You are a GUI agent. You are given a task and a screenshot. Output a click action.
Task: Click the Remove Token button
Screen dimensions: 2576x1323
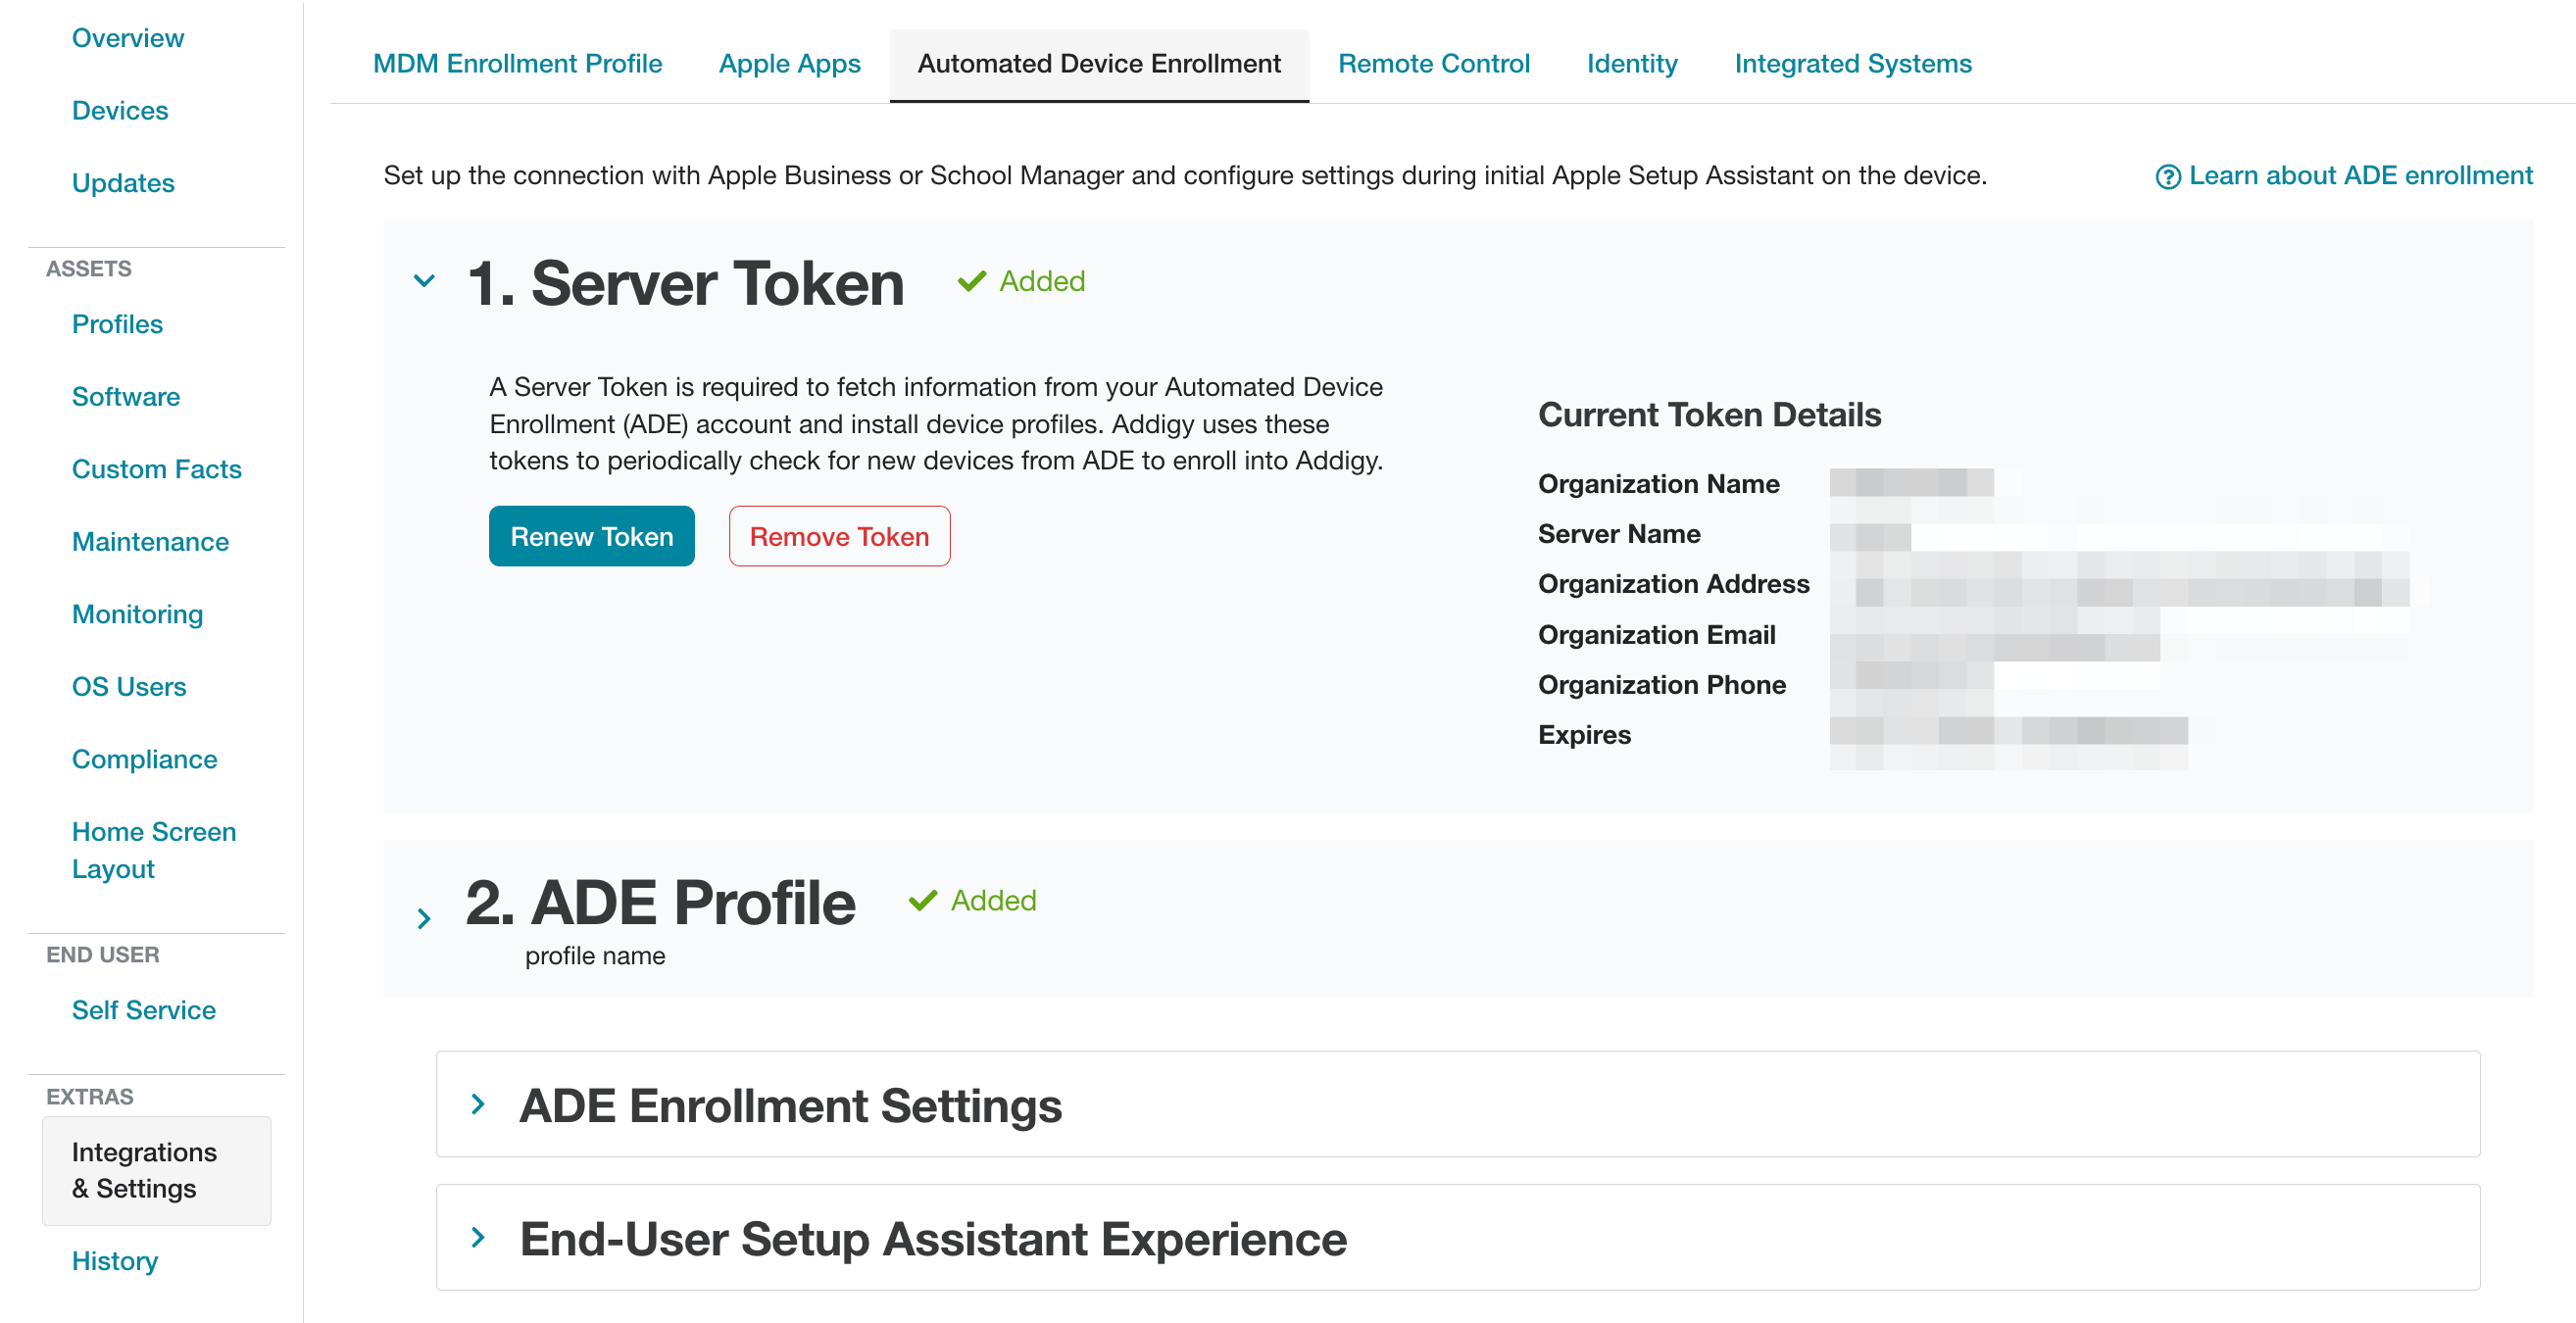point(839,536)
